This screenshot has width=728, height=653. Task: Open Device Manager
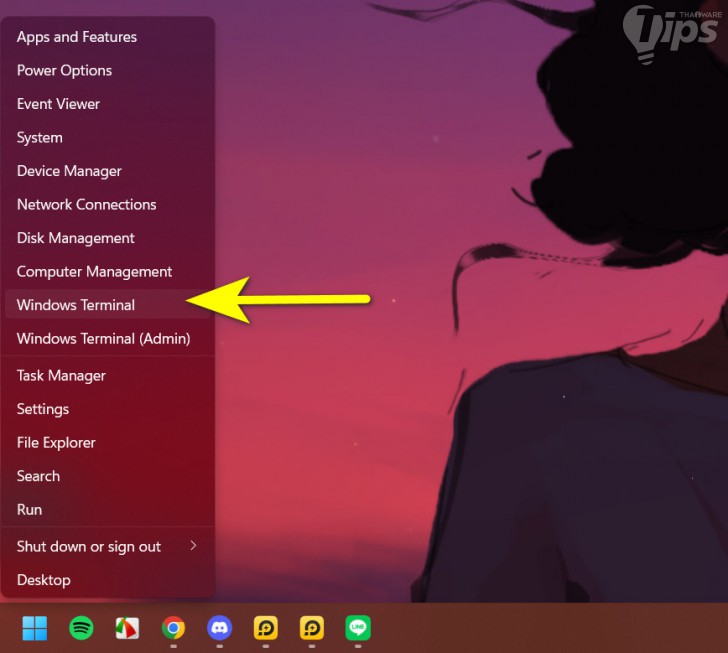click(108, 171)
